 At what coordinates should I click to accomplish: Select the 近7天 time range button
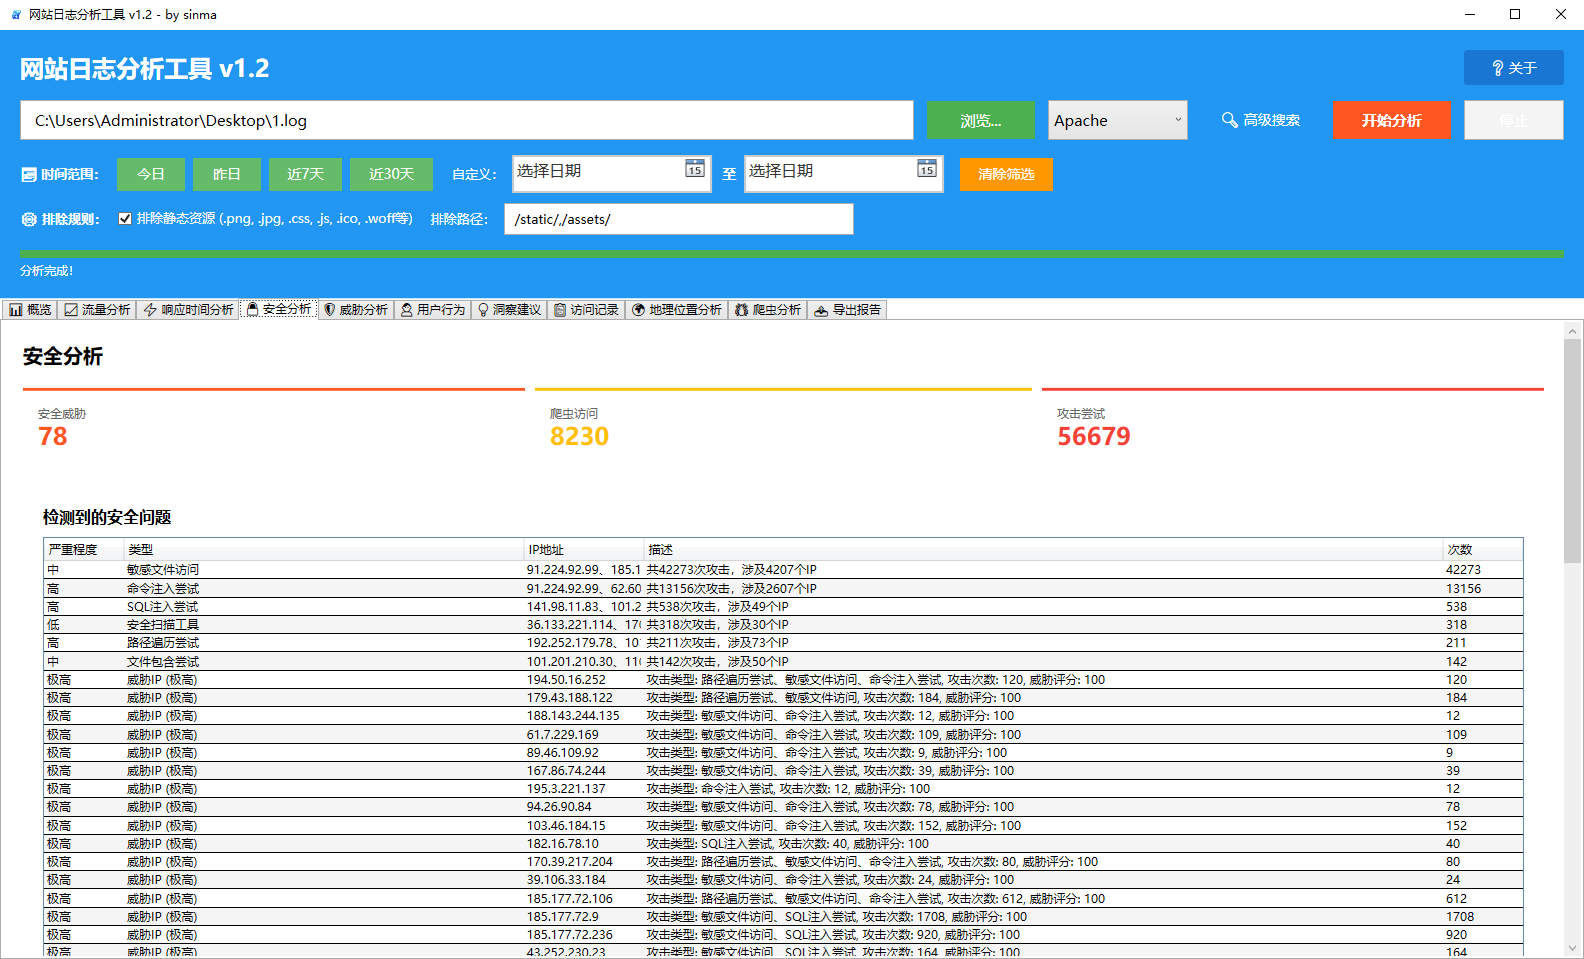point(305,174)
